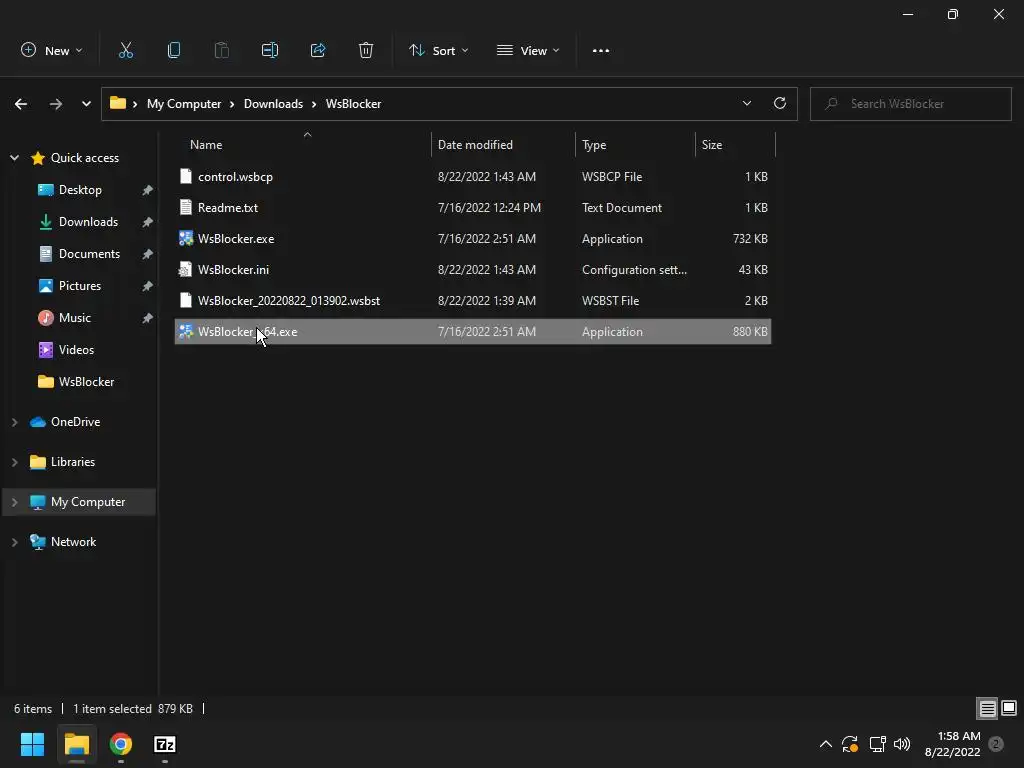Click the Cut scissors icon
The height and width of the screenshot is (768, 1024).
125,50
